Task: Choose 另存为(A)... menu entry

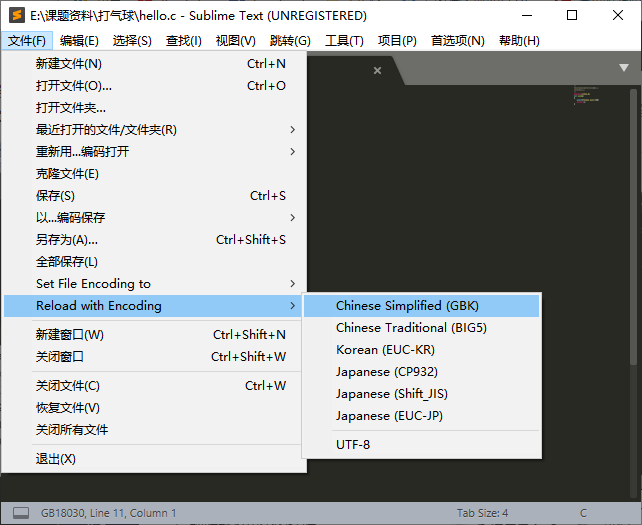Action: pos(154,240)
